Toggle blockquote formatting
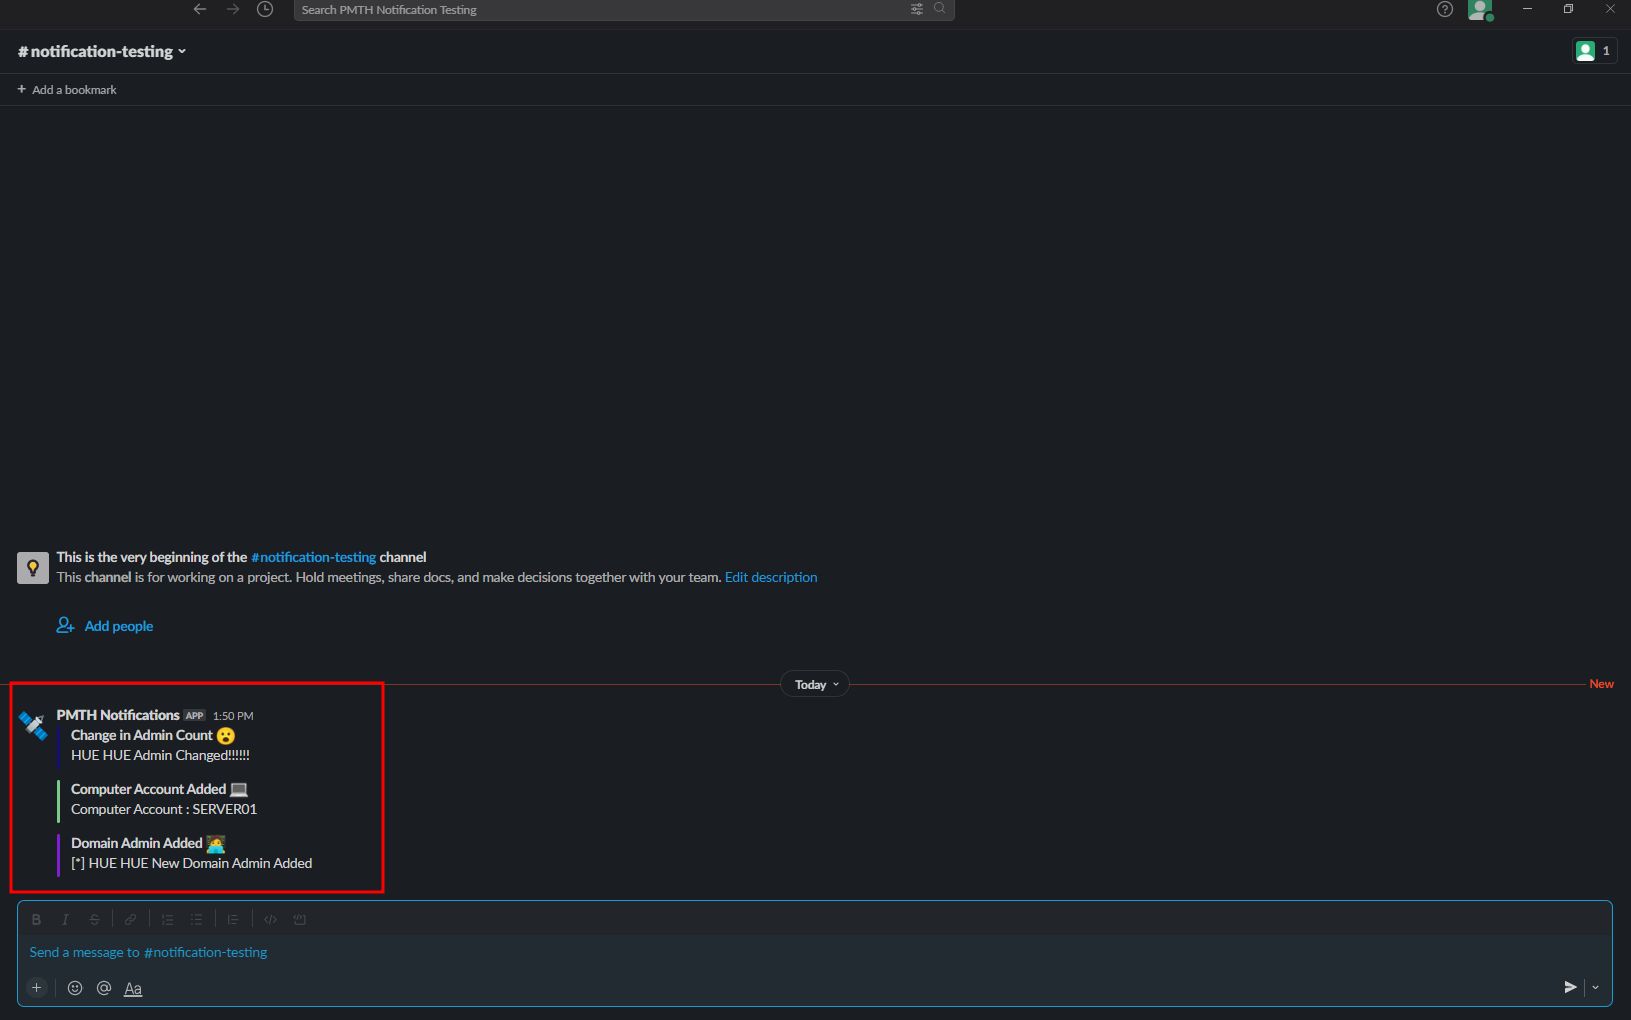 pyautogui.click(x=233, y=920)
